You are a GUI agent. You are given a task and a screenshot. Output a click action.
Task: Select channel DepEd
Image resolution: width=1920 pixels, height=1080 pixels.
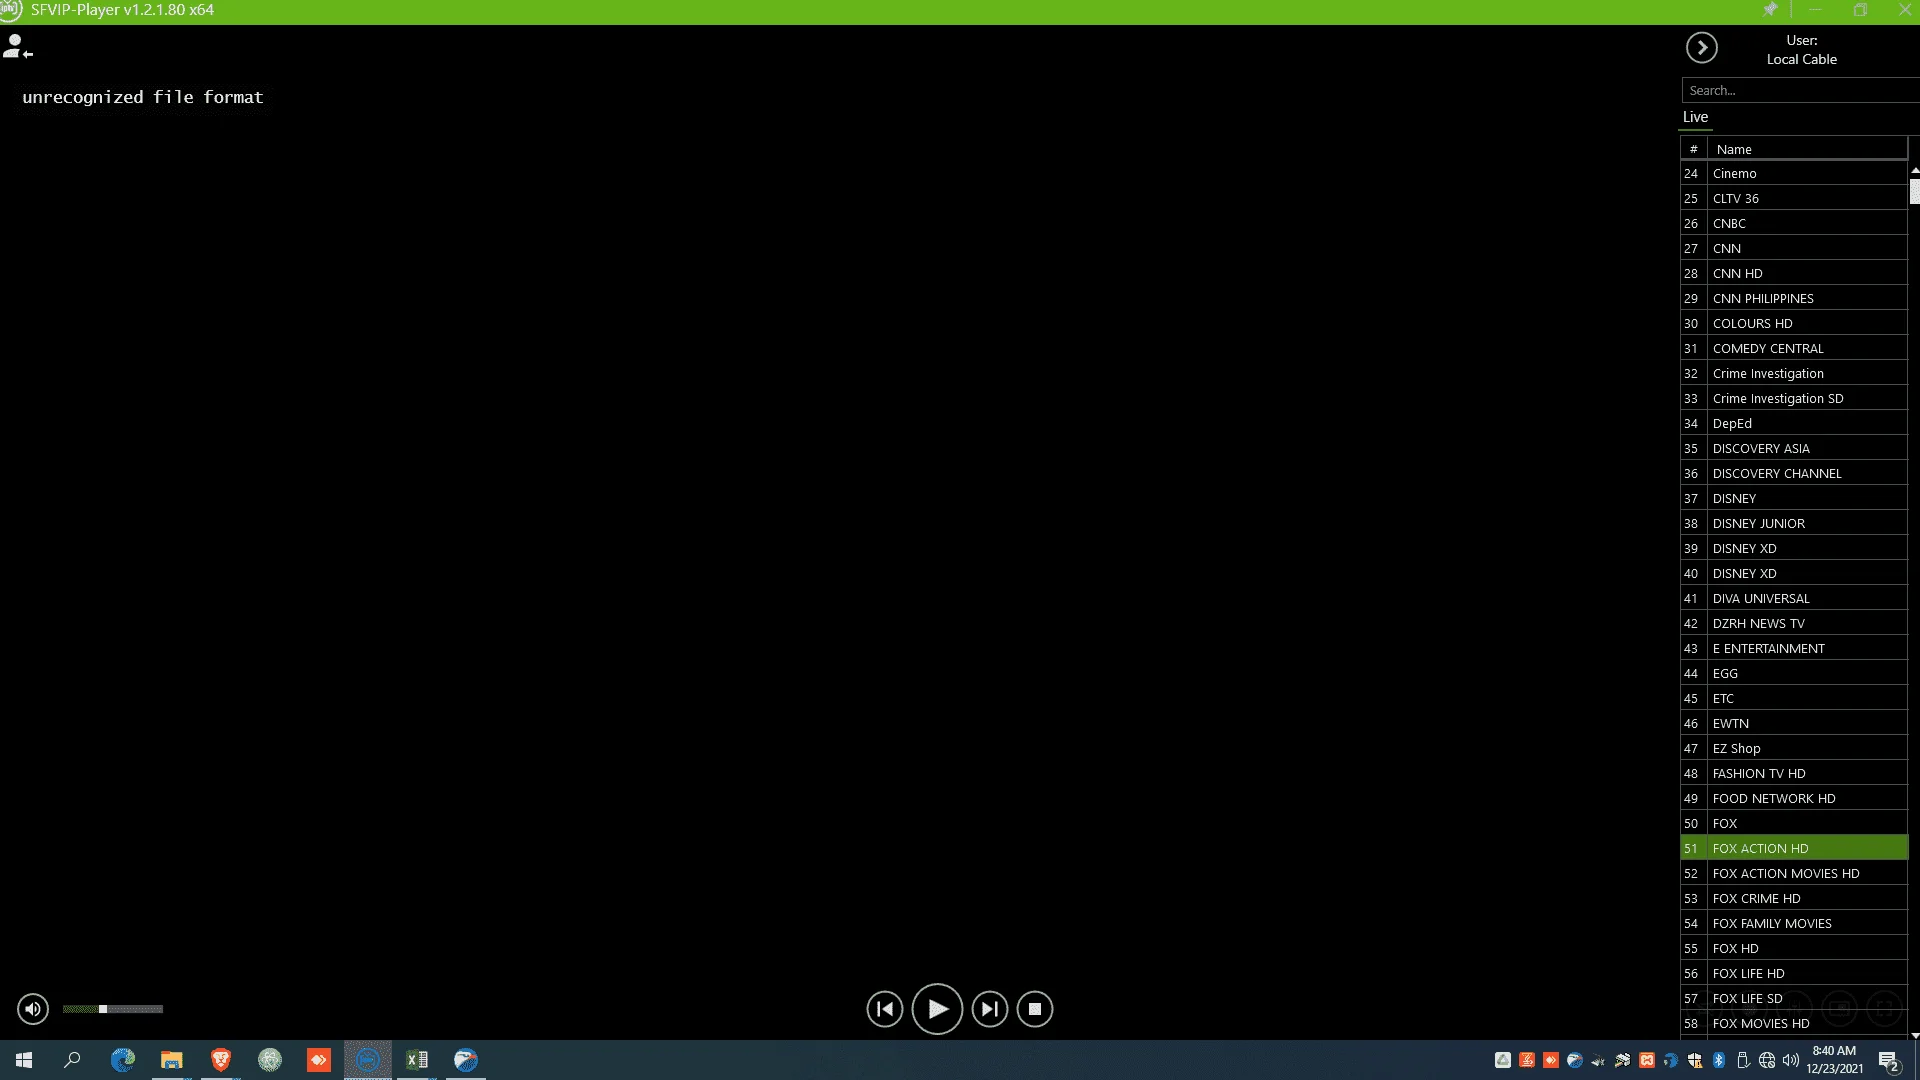click(x=1794, y=423)
